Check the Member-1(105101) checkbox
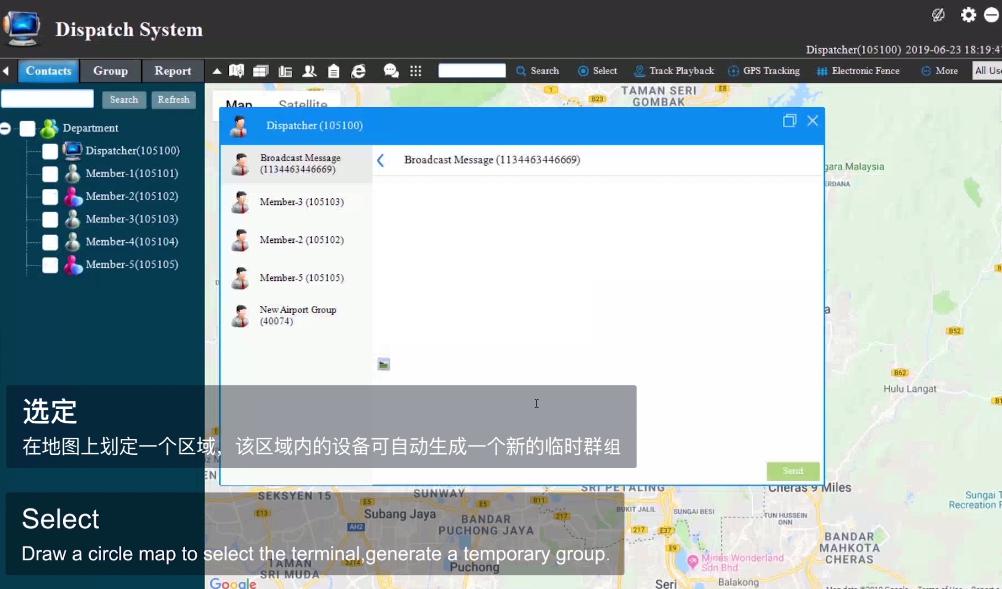The height and width of the screenshot is (589, 1002). point(50,174)
